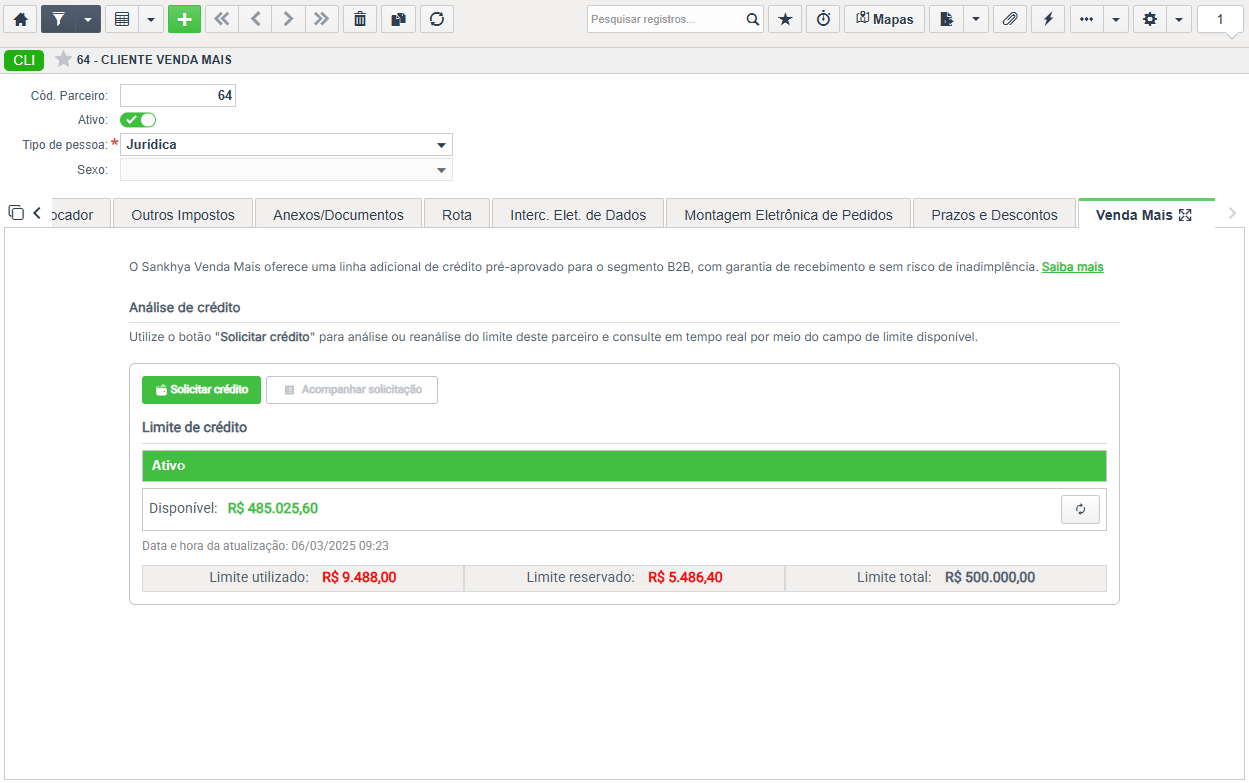Click the document export icon
Viewport: 1249px width, 783px height.
point(946,19)
